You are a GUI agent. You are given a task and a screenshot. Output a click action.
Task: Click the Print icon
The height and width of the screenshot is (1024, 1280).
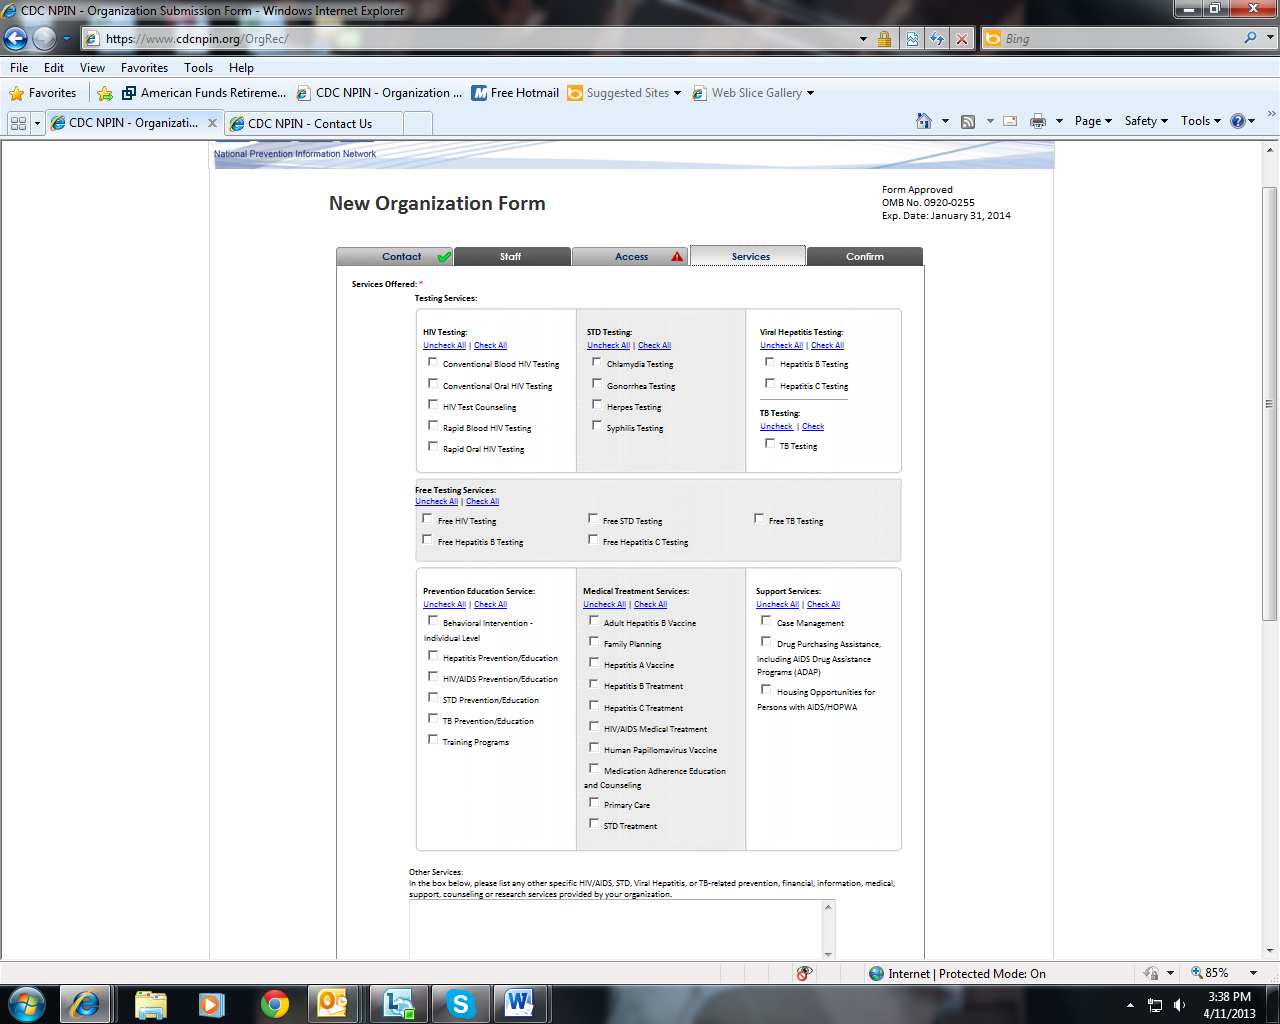coord(1038,121)
